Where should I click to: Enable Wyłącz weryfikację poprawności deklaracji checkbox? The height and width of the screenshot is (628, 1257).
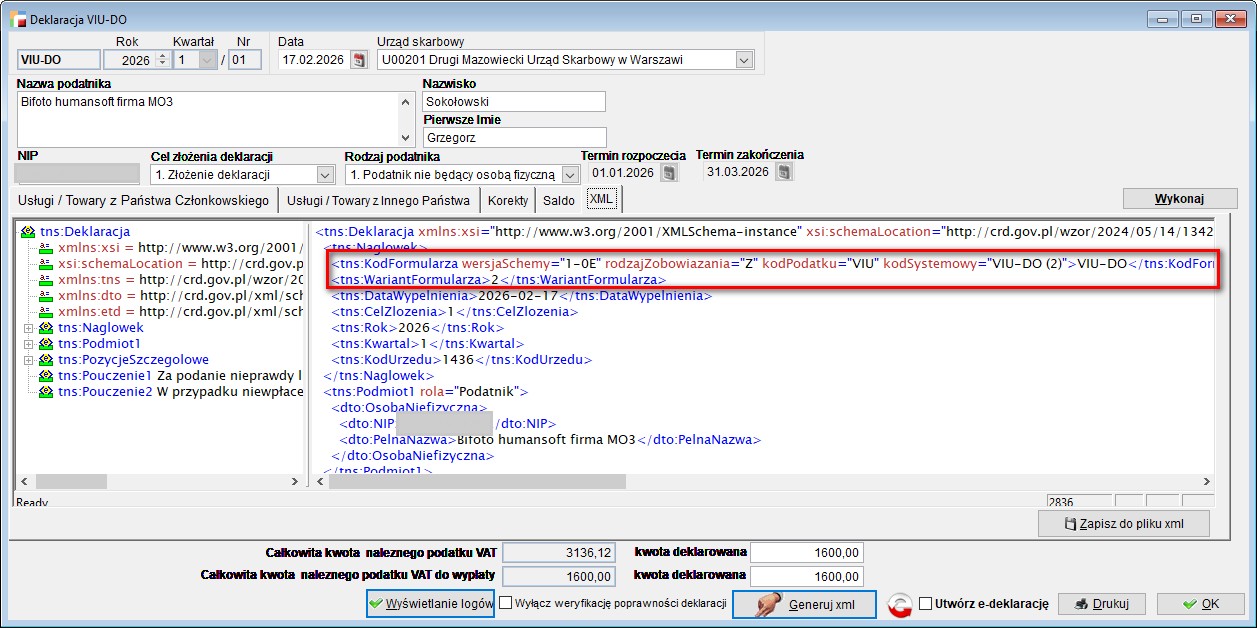[506, 603]
